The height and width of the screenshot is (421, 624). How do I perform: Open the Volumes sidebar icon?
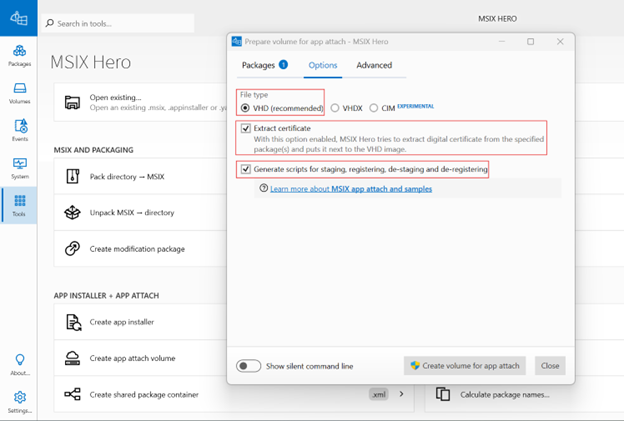tap(19, 90)
